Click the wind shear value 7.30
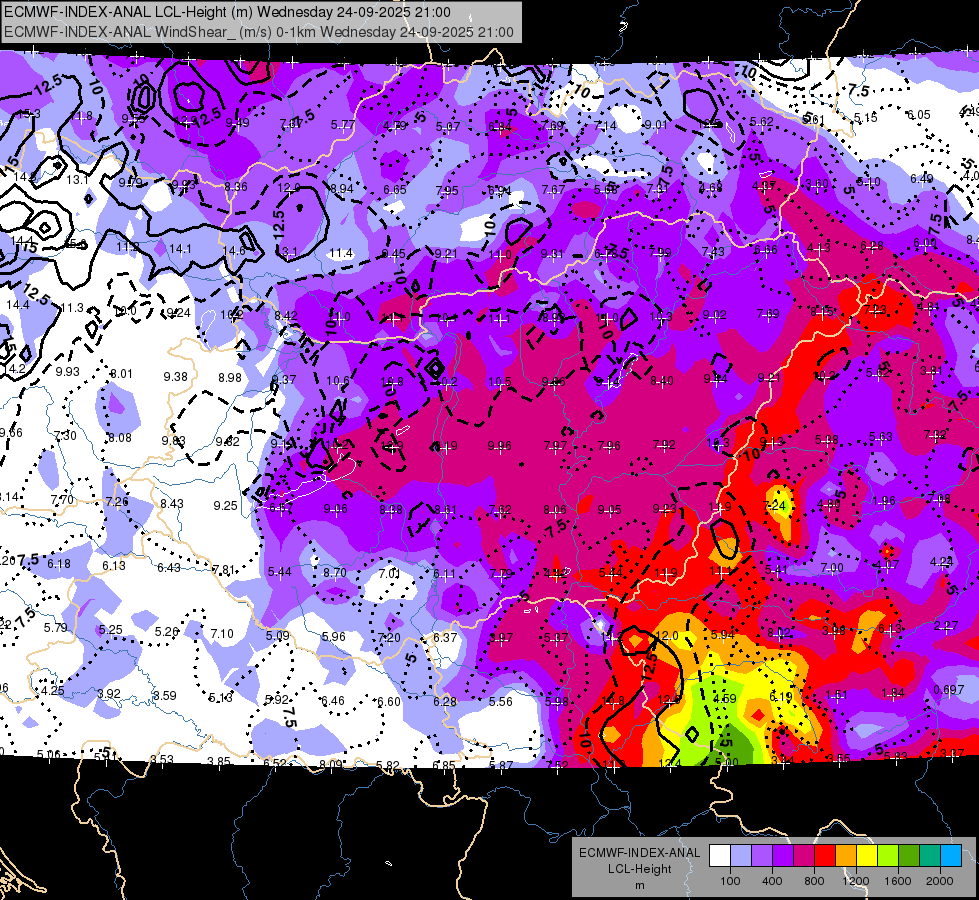979x900 pixels. 65,435
